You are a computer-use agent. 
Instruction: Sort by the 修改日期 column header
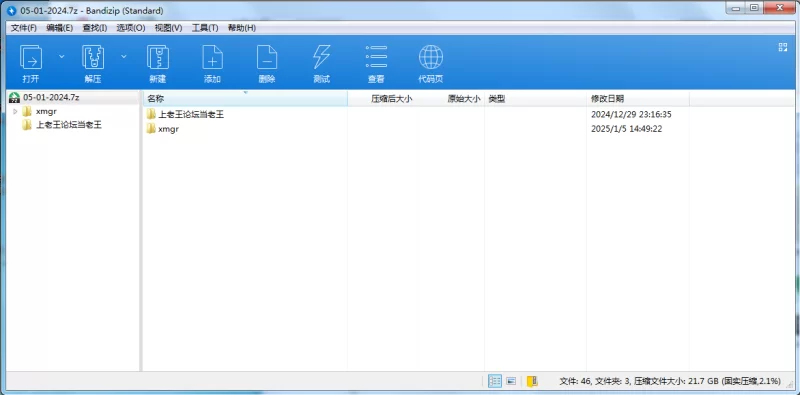point(638,99)
